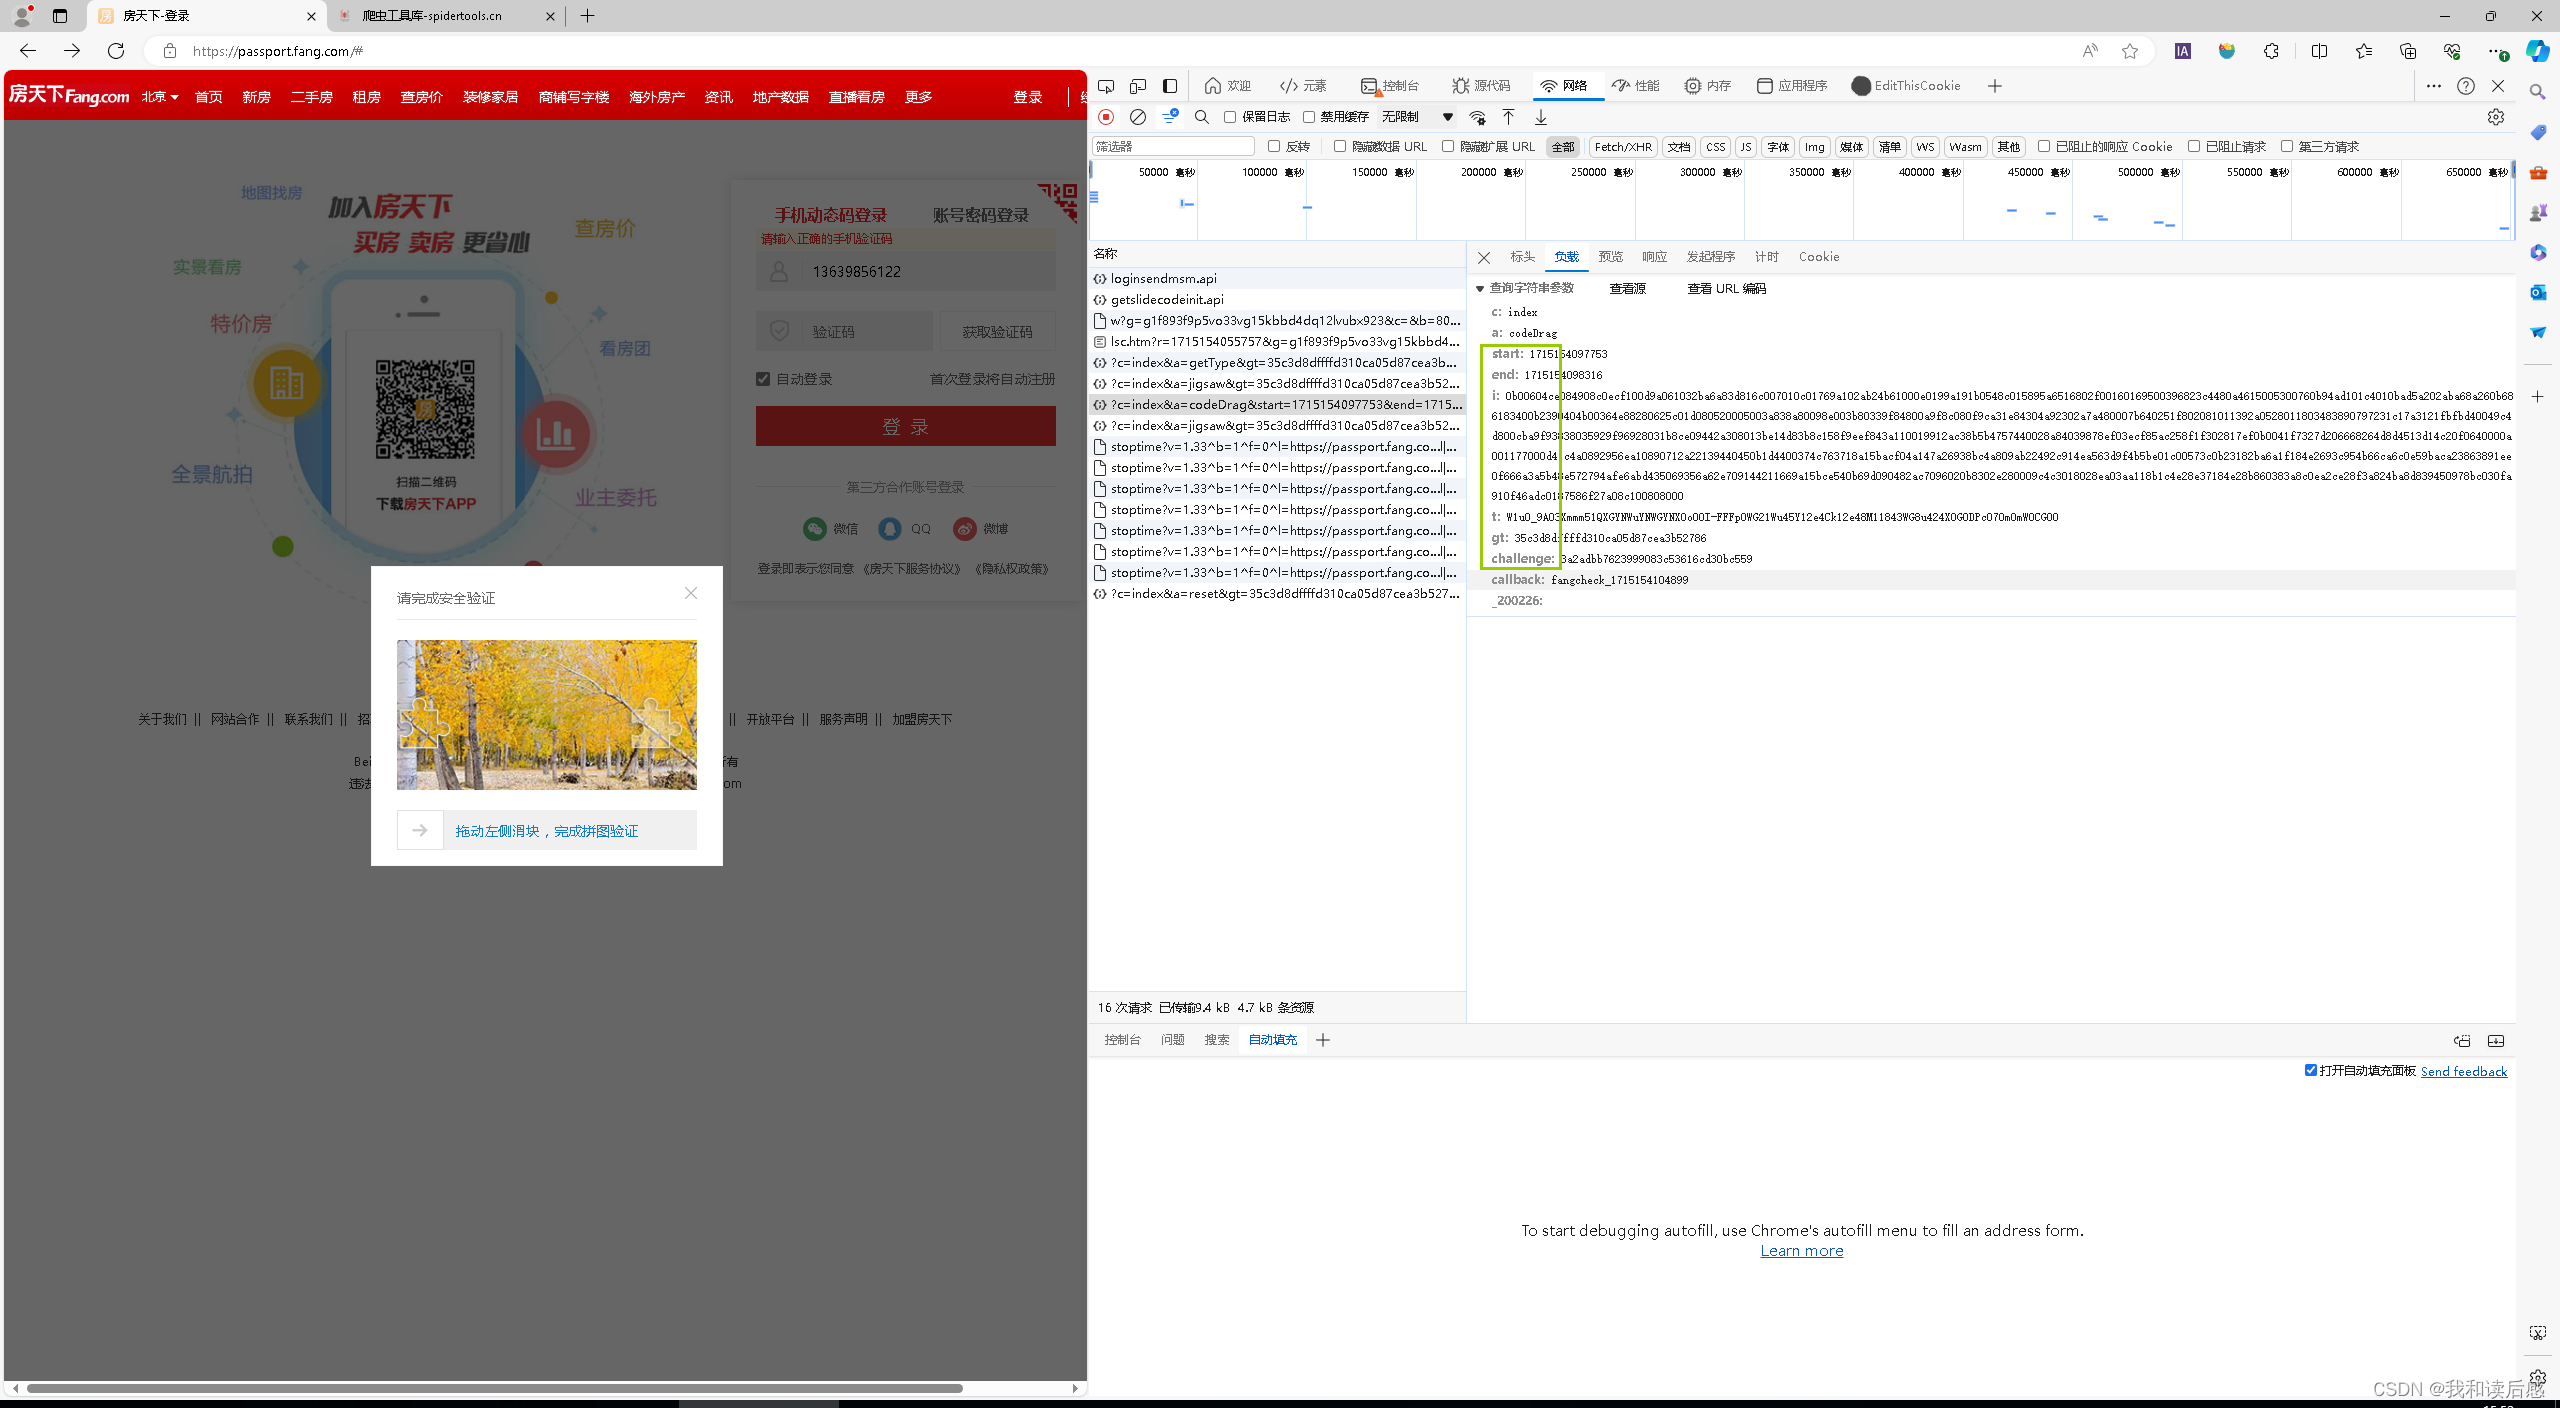Screen dimensions: 2560x1408
Task: Open Sources DevTools tab
Action: pyautogui.click(x=1481, y=86)
